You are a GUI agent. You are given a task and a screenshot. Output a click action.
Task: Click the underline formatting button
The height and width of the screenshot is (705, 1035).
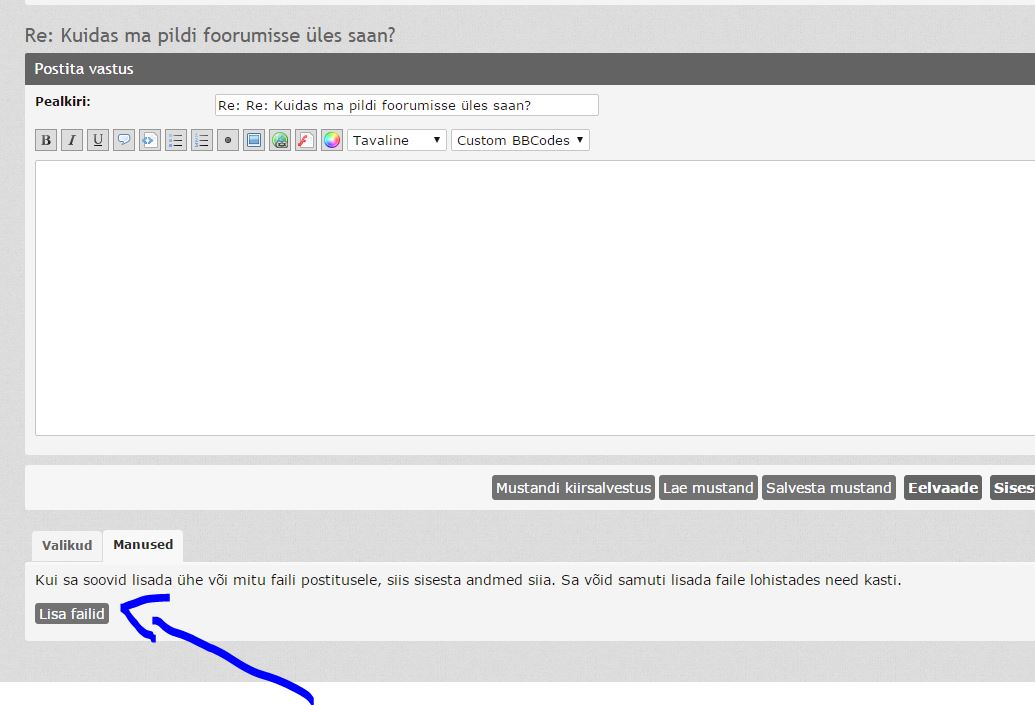[97, 140]
